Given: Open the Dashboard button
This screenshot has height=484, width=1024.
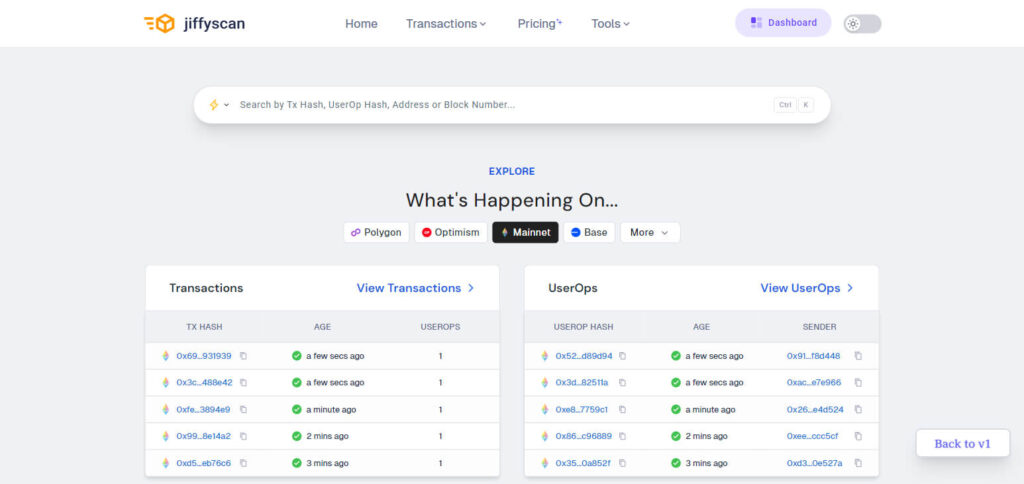Looking at the screenshot, I should click(x=783, y=23).
